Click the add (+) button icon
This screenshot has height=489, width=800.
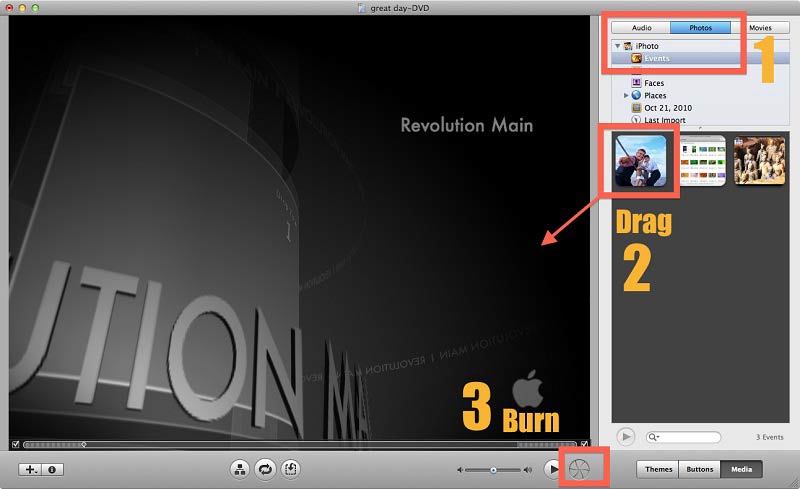(x=33, y=468)
